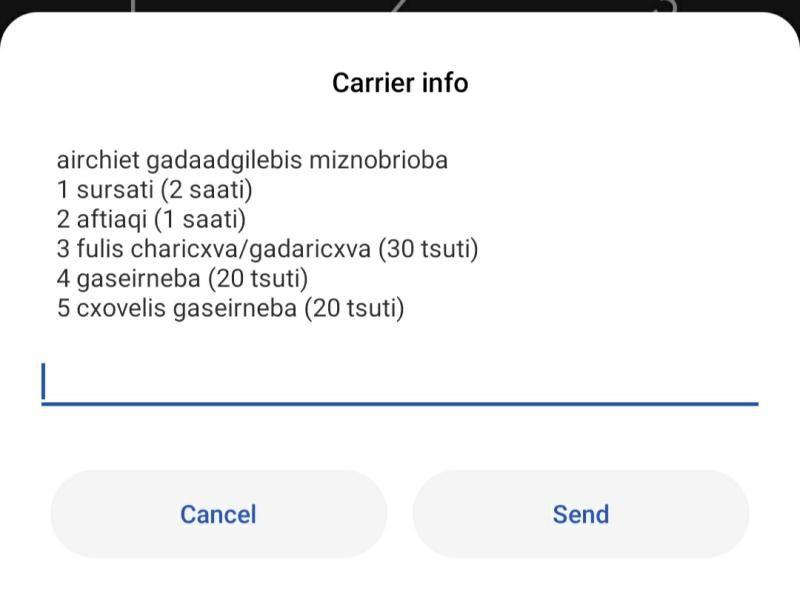800x602 pixels.
Task: Focus the USSD reply input field
Action: tap(399, 382)
